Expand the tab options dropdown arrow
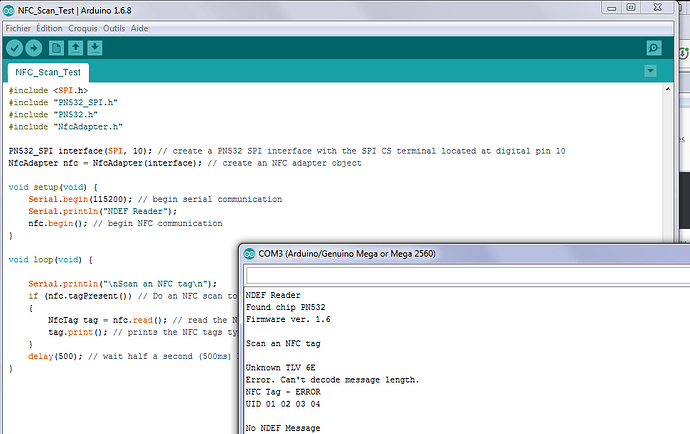The height and width of the screenshot is (434, 690). pos(650,71)
